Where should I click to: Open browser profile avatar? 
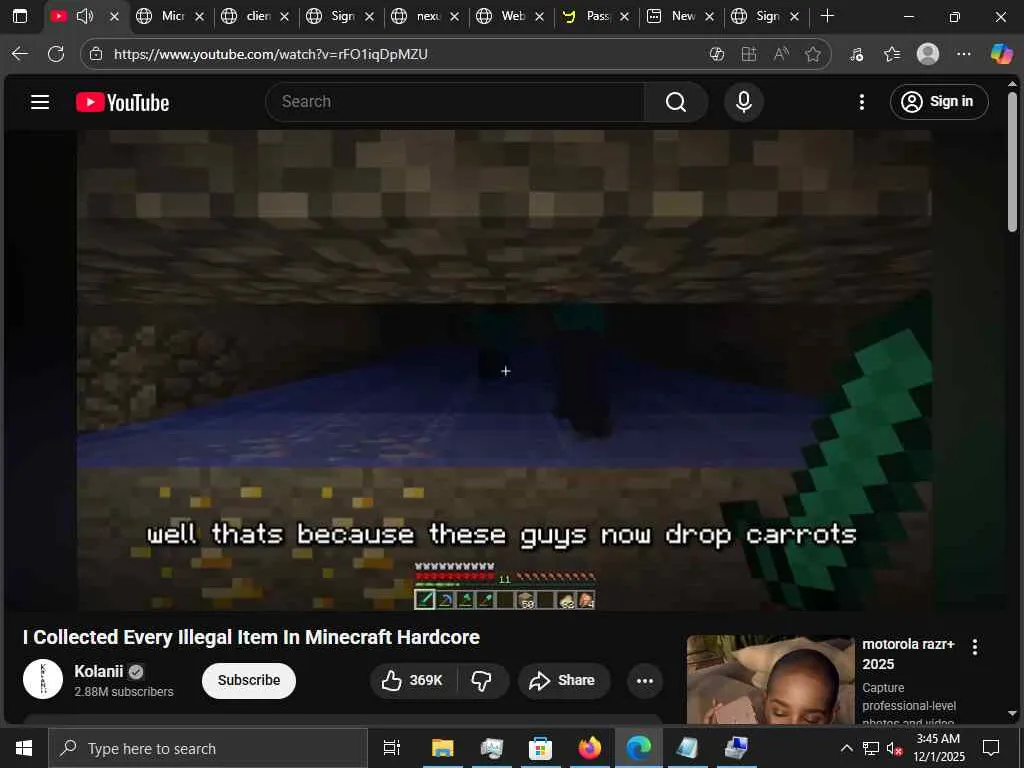928,54
